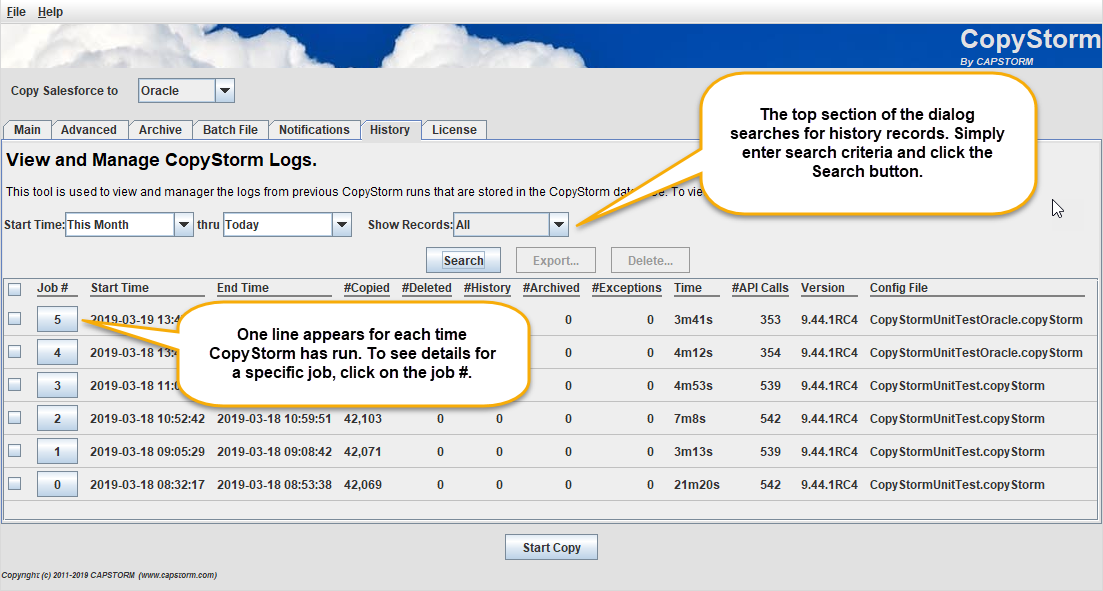Check the box for job 5
Image resolution: width=1103 pixels, height=591 pixels.
click(15, 319)
